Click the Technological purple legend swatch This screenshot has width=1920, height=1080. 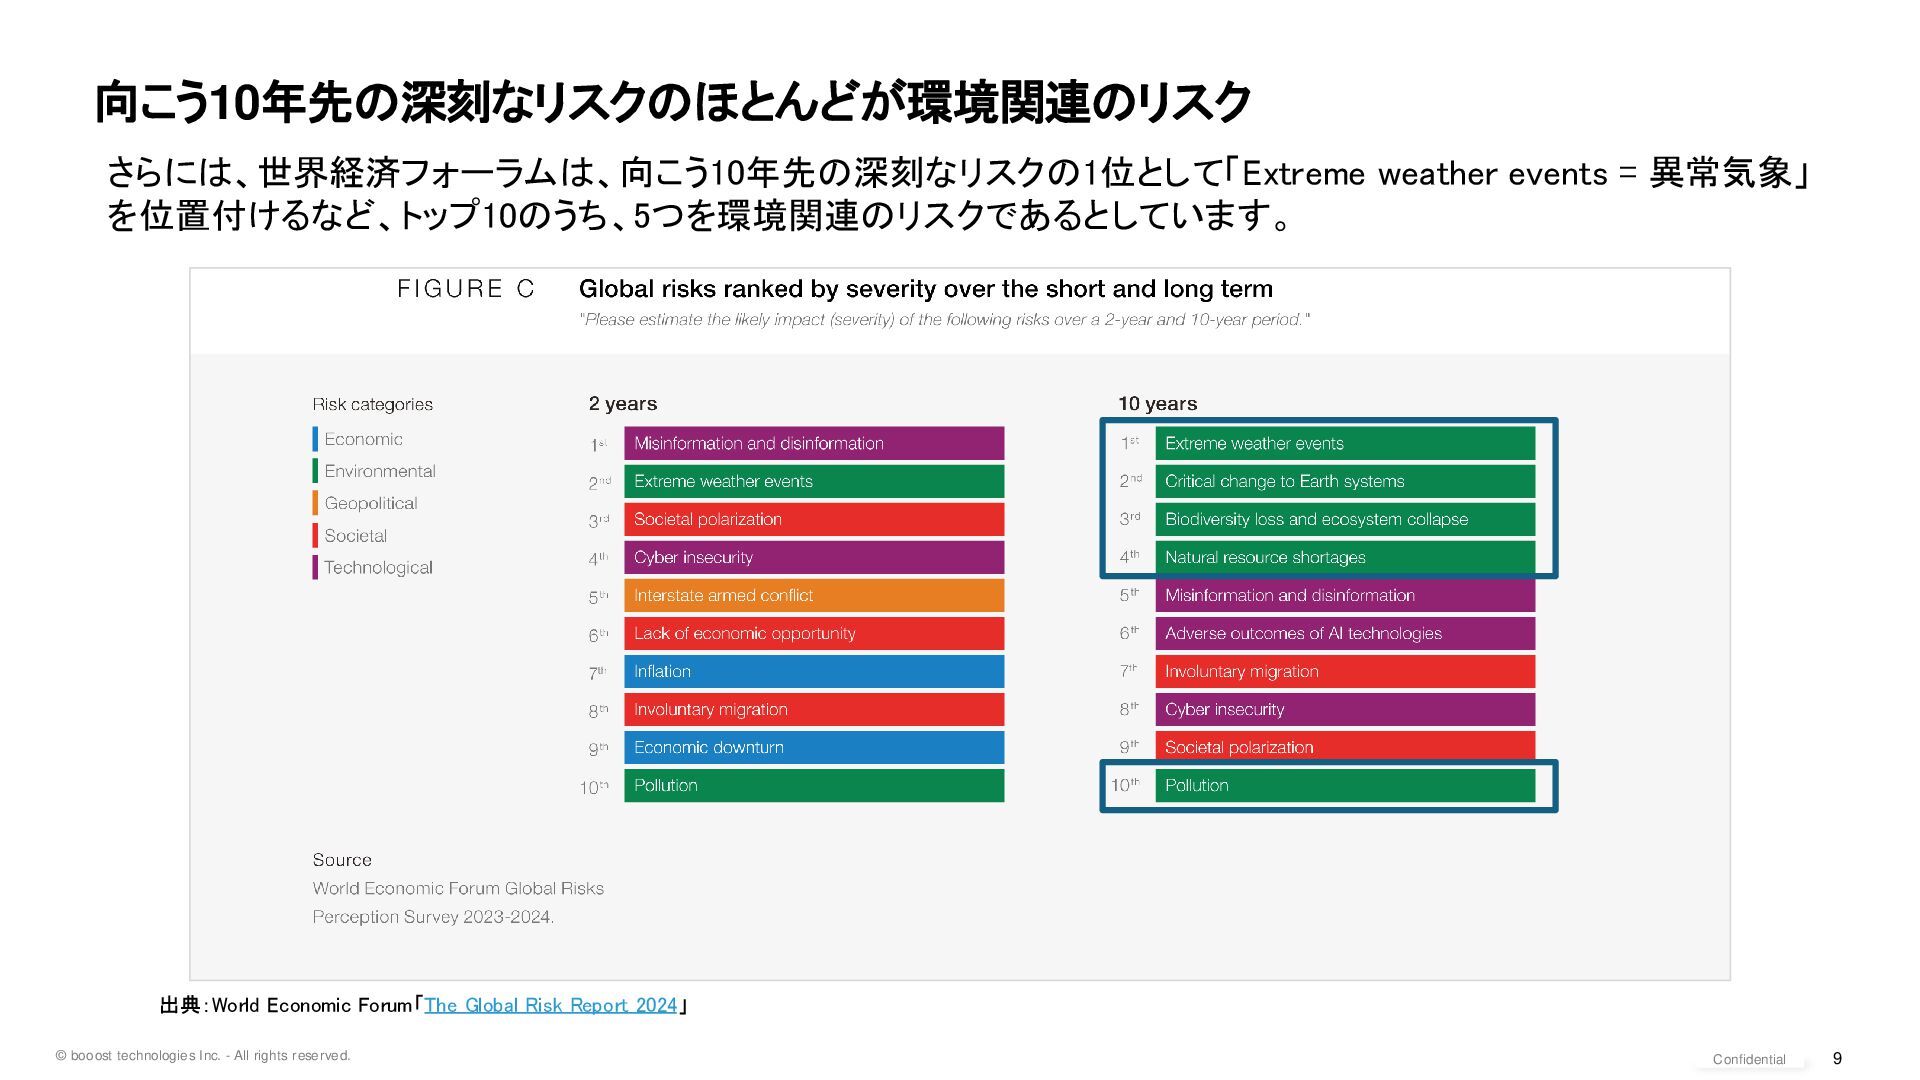click(315, 567)
